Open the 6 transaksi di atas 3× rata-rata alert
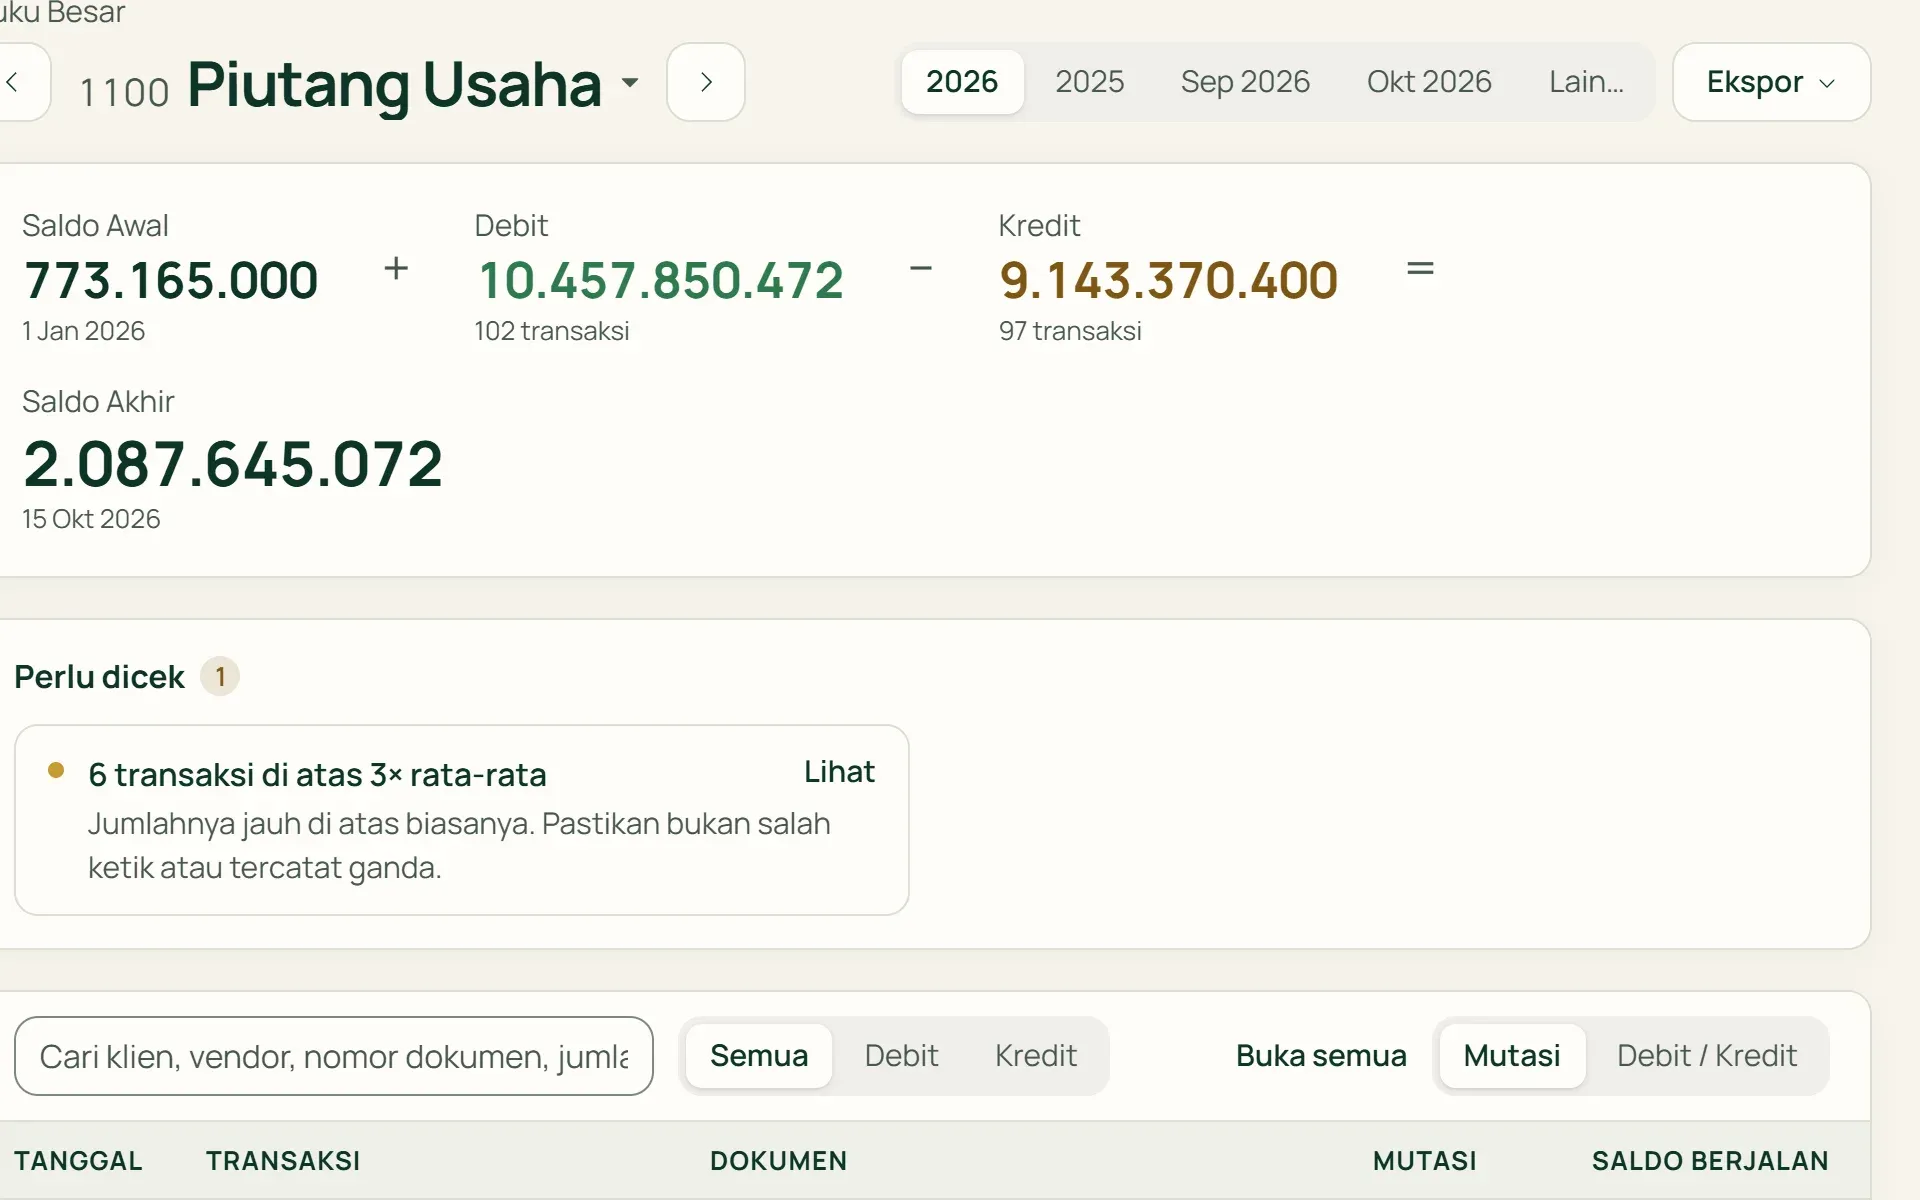 (x=462, y=820)
